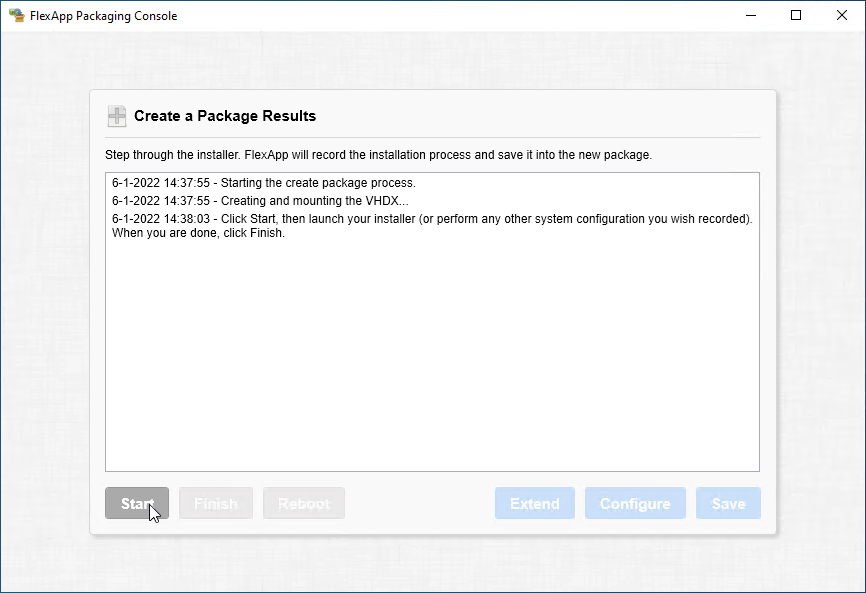Click the 'Create a Package Results' heading
This screenshot has width=866, height=593.
pos(225,116)
